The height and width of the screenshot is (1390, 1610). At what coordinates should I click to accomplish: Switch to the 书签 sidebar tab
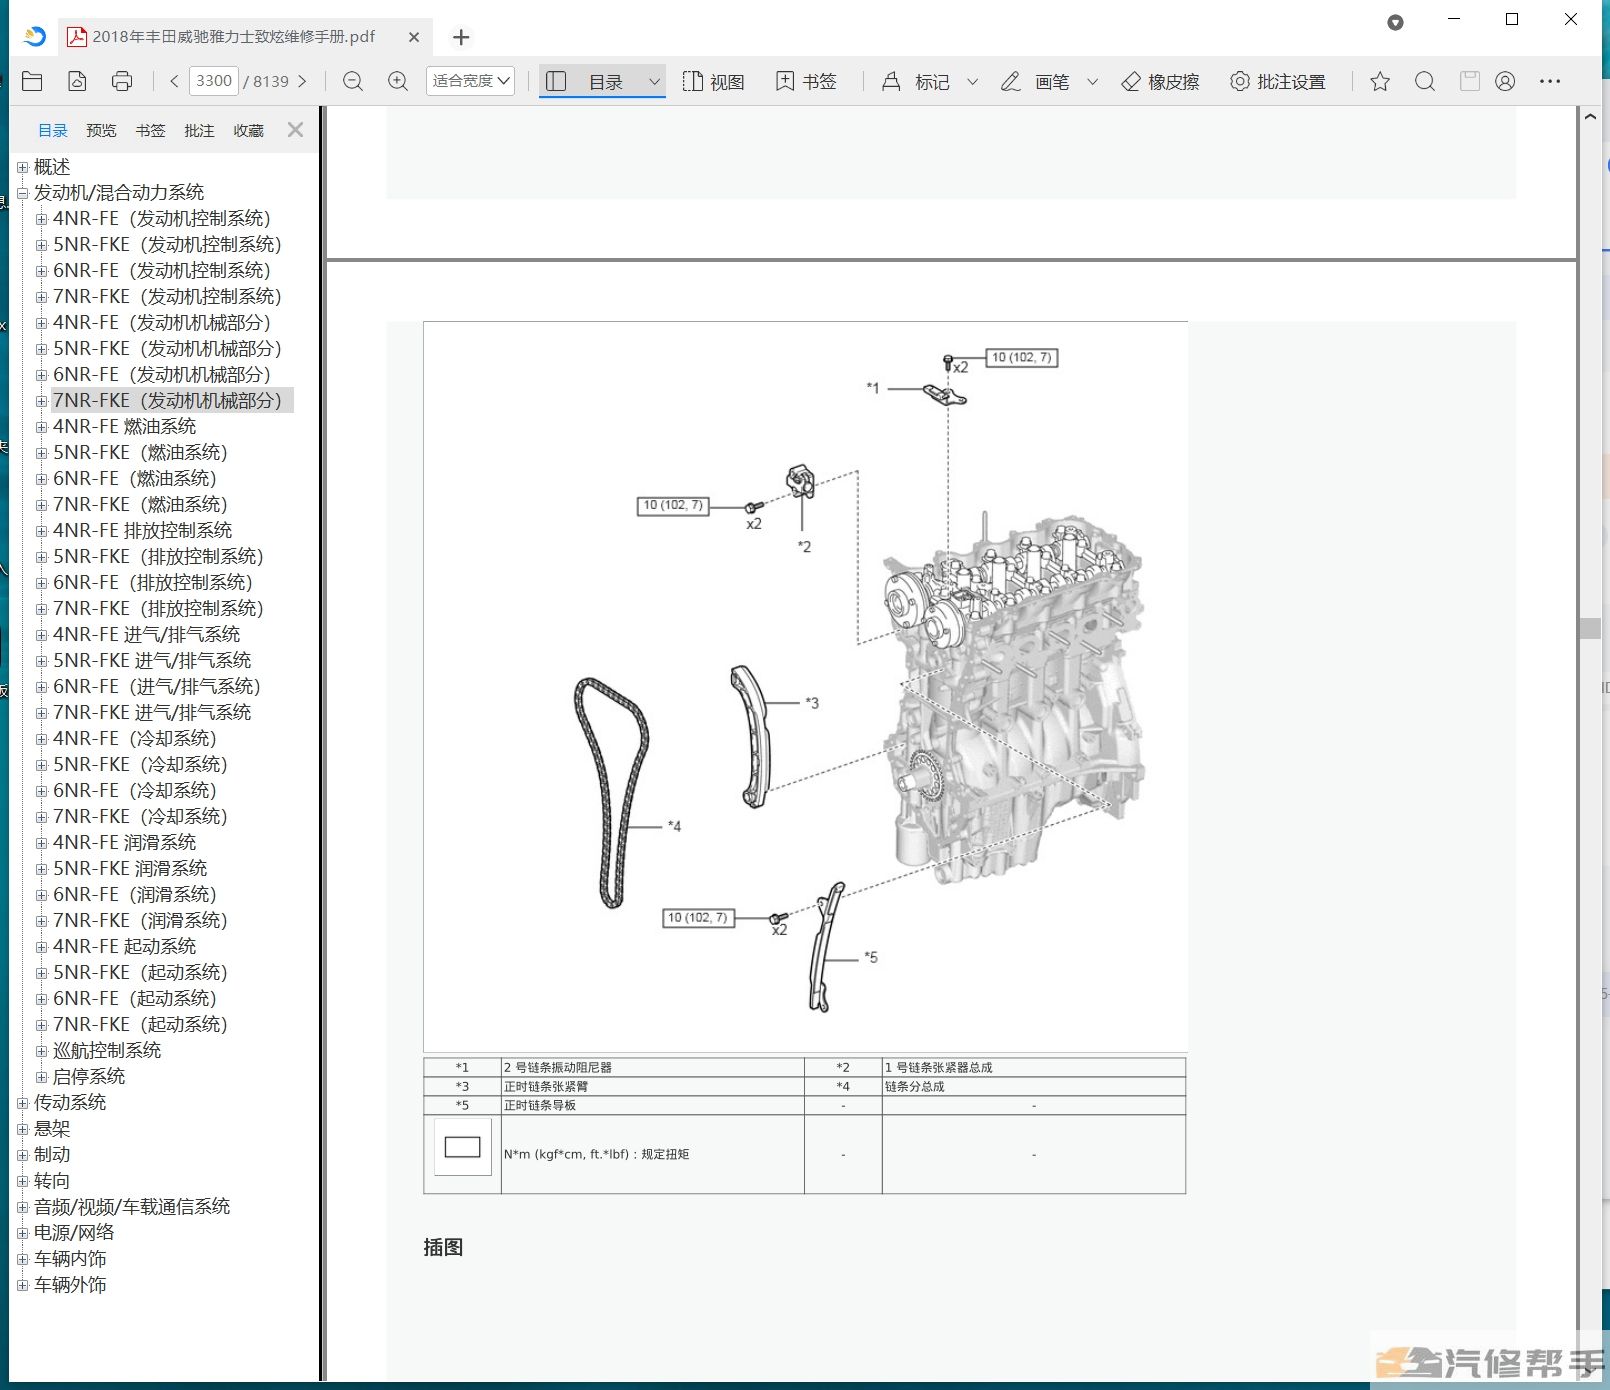[x=150, y=131]
